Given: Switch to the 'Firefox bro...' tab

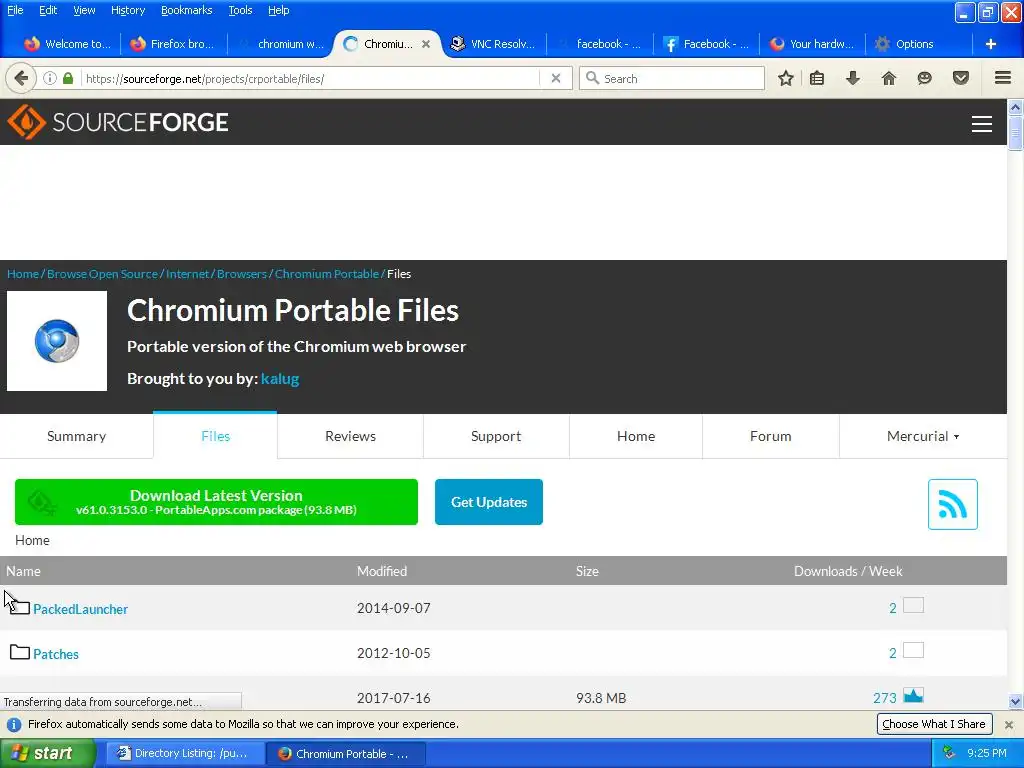Looking at the screenshot, I should click(173, 44).
